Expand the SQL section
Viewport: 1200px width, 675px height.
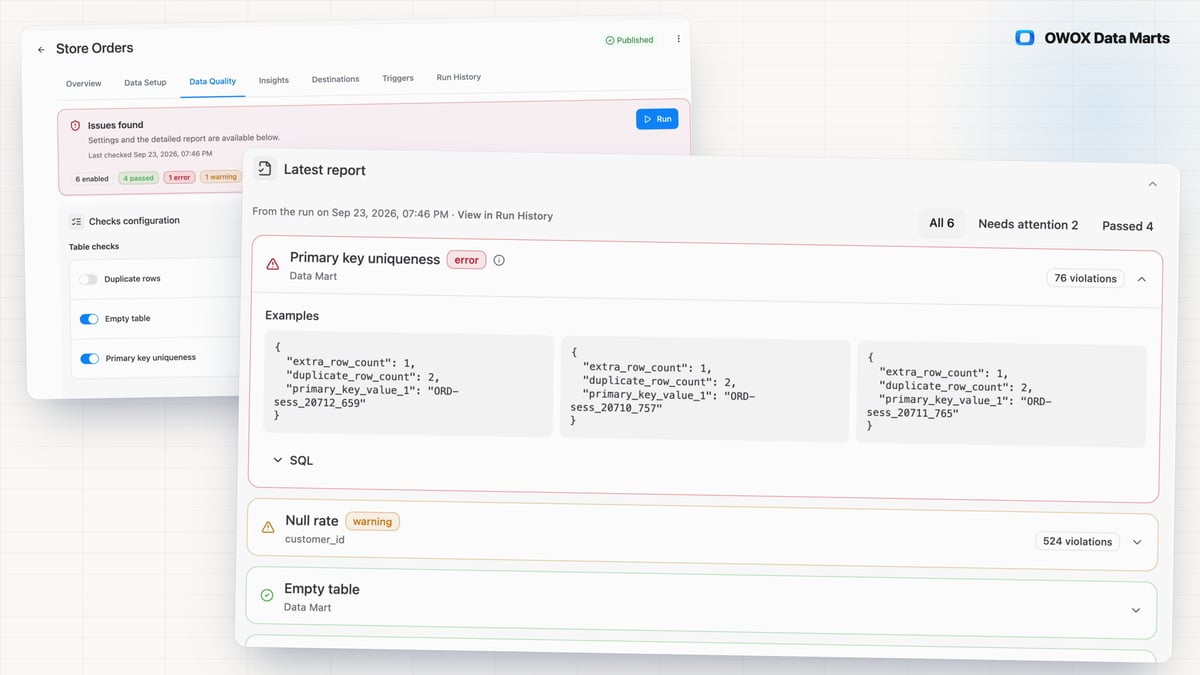(293, 460)
